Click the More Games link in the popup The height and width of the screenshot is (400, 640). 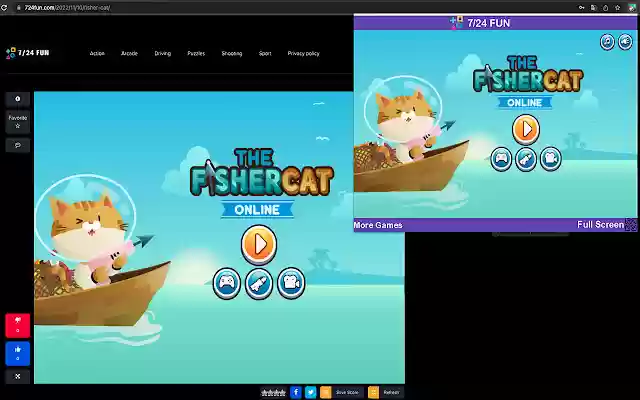point(378,225)
